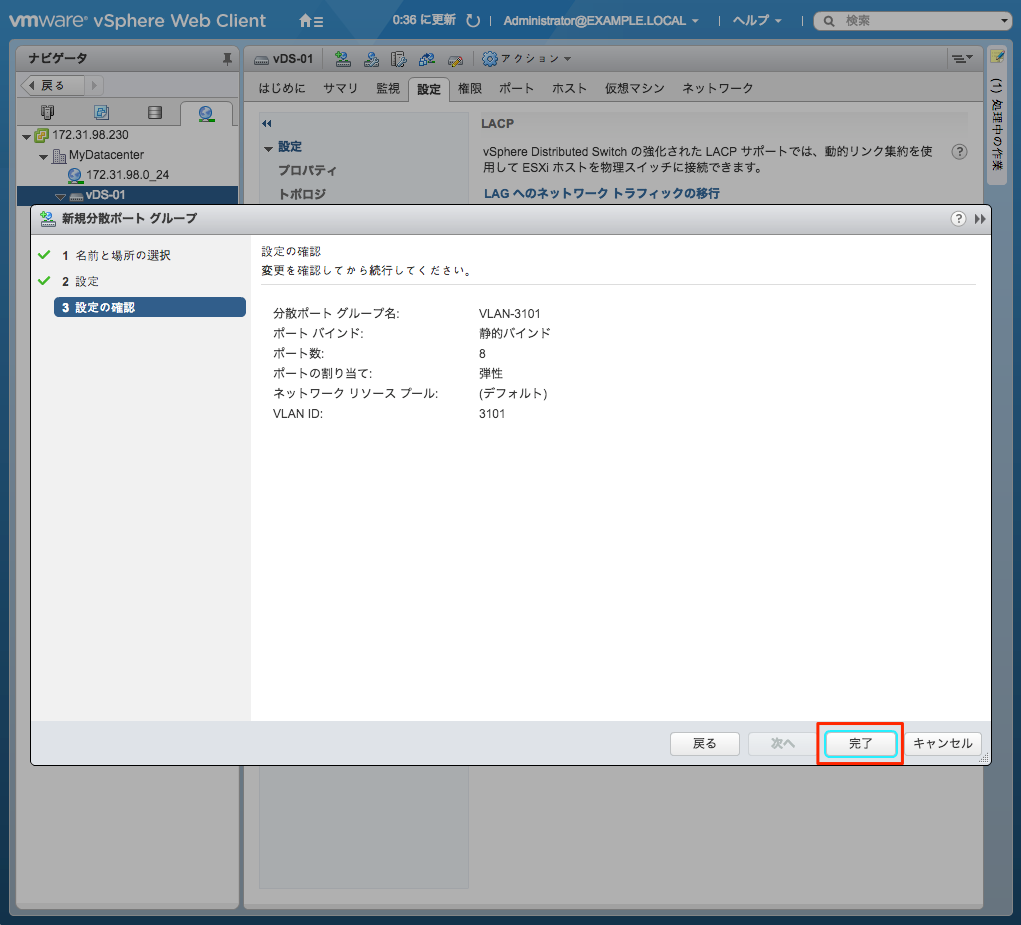1021x925 pixels.
Task: Switch to the ホスト tab
Action: [569, 89]
